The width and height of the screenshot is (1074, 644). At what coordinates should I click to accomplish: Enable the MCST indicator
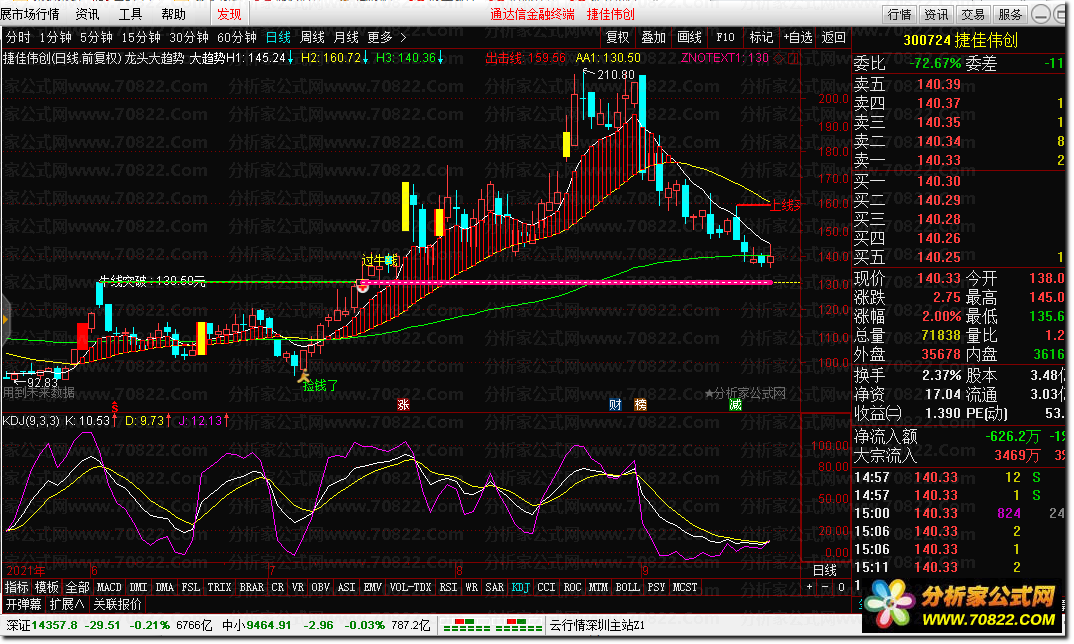[685, 587]
